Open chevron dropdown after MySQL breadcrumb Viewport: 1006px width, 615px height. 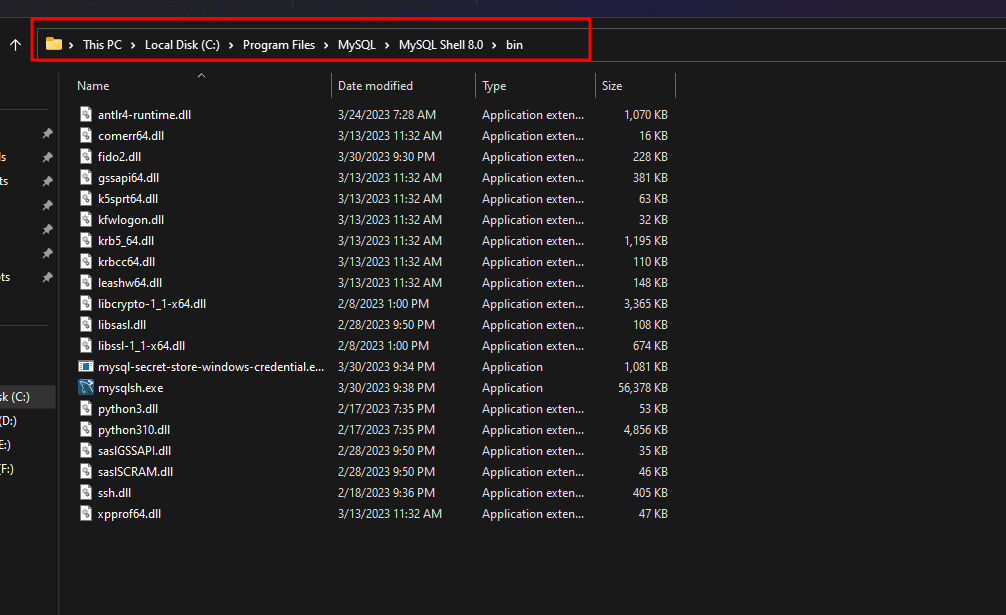tap(387, 45)
